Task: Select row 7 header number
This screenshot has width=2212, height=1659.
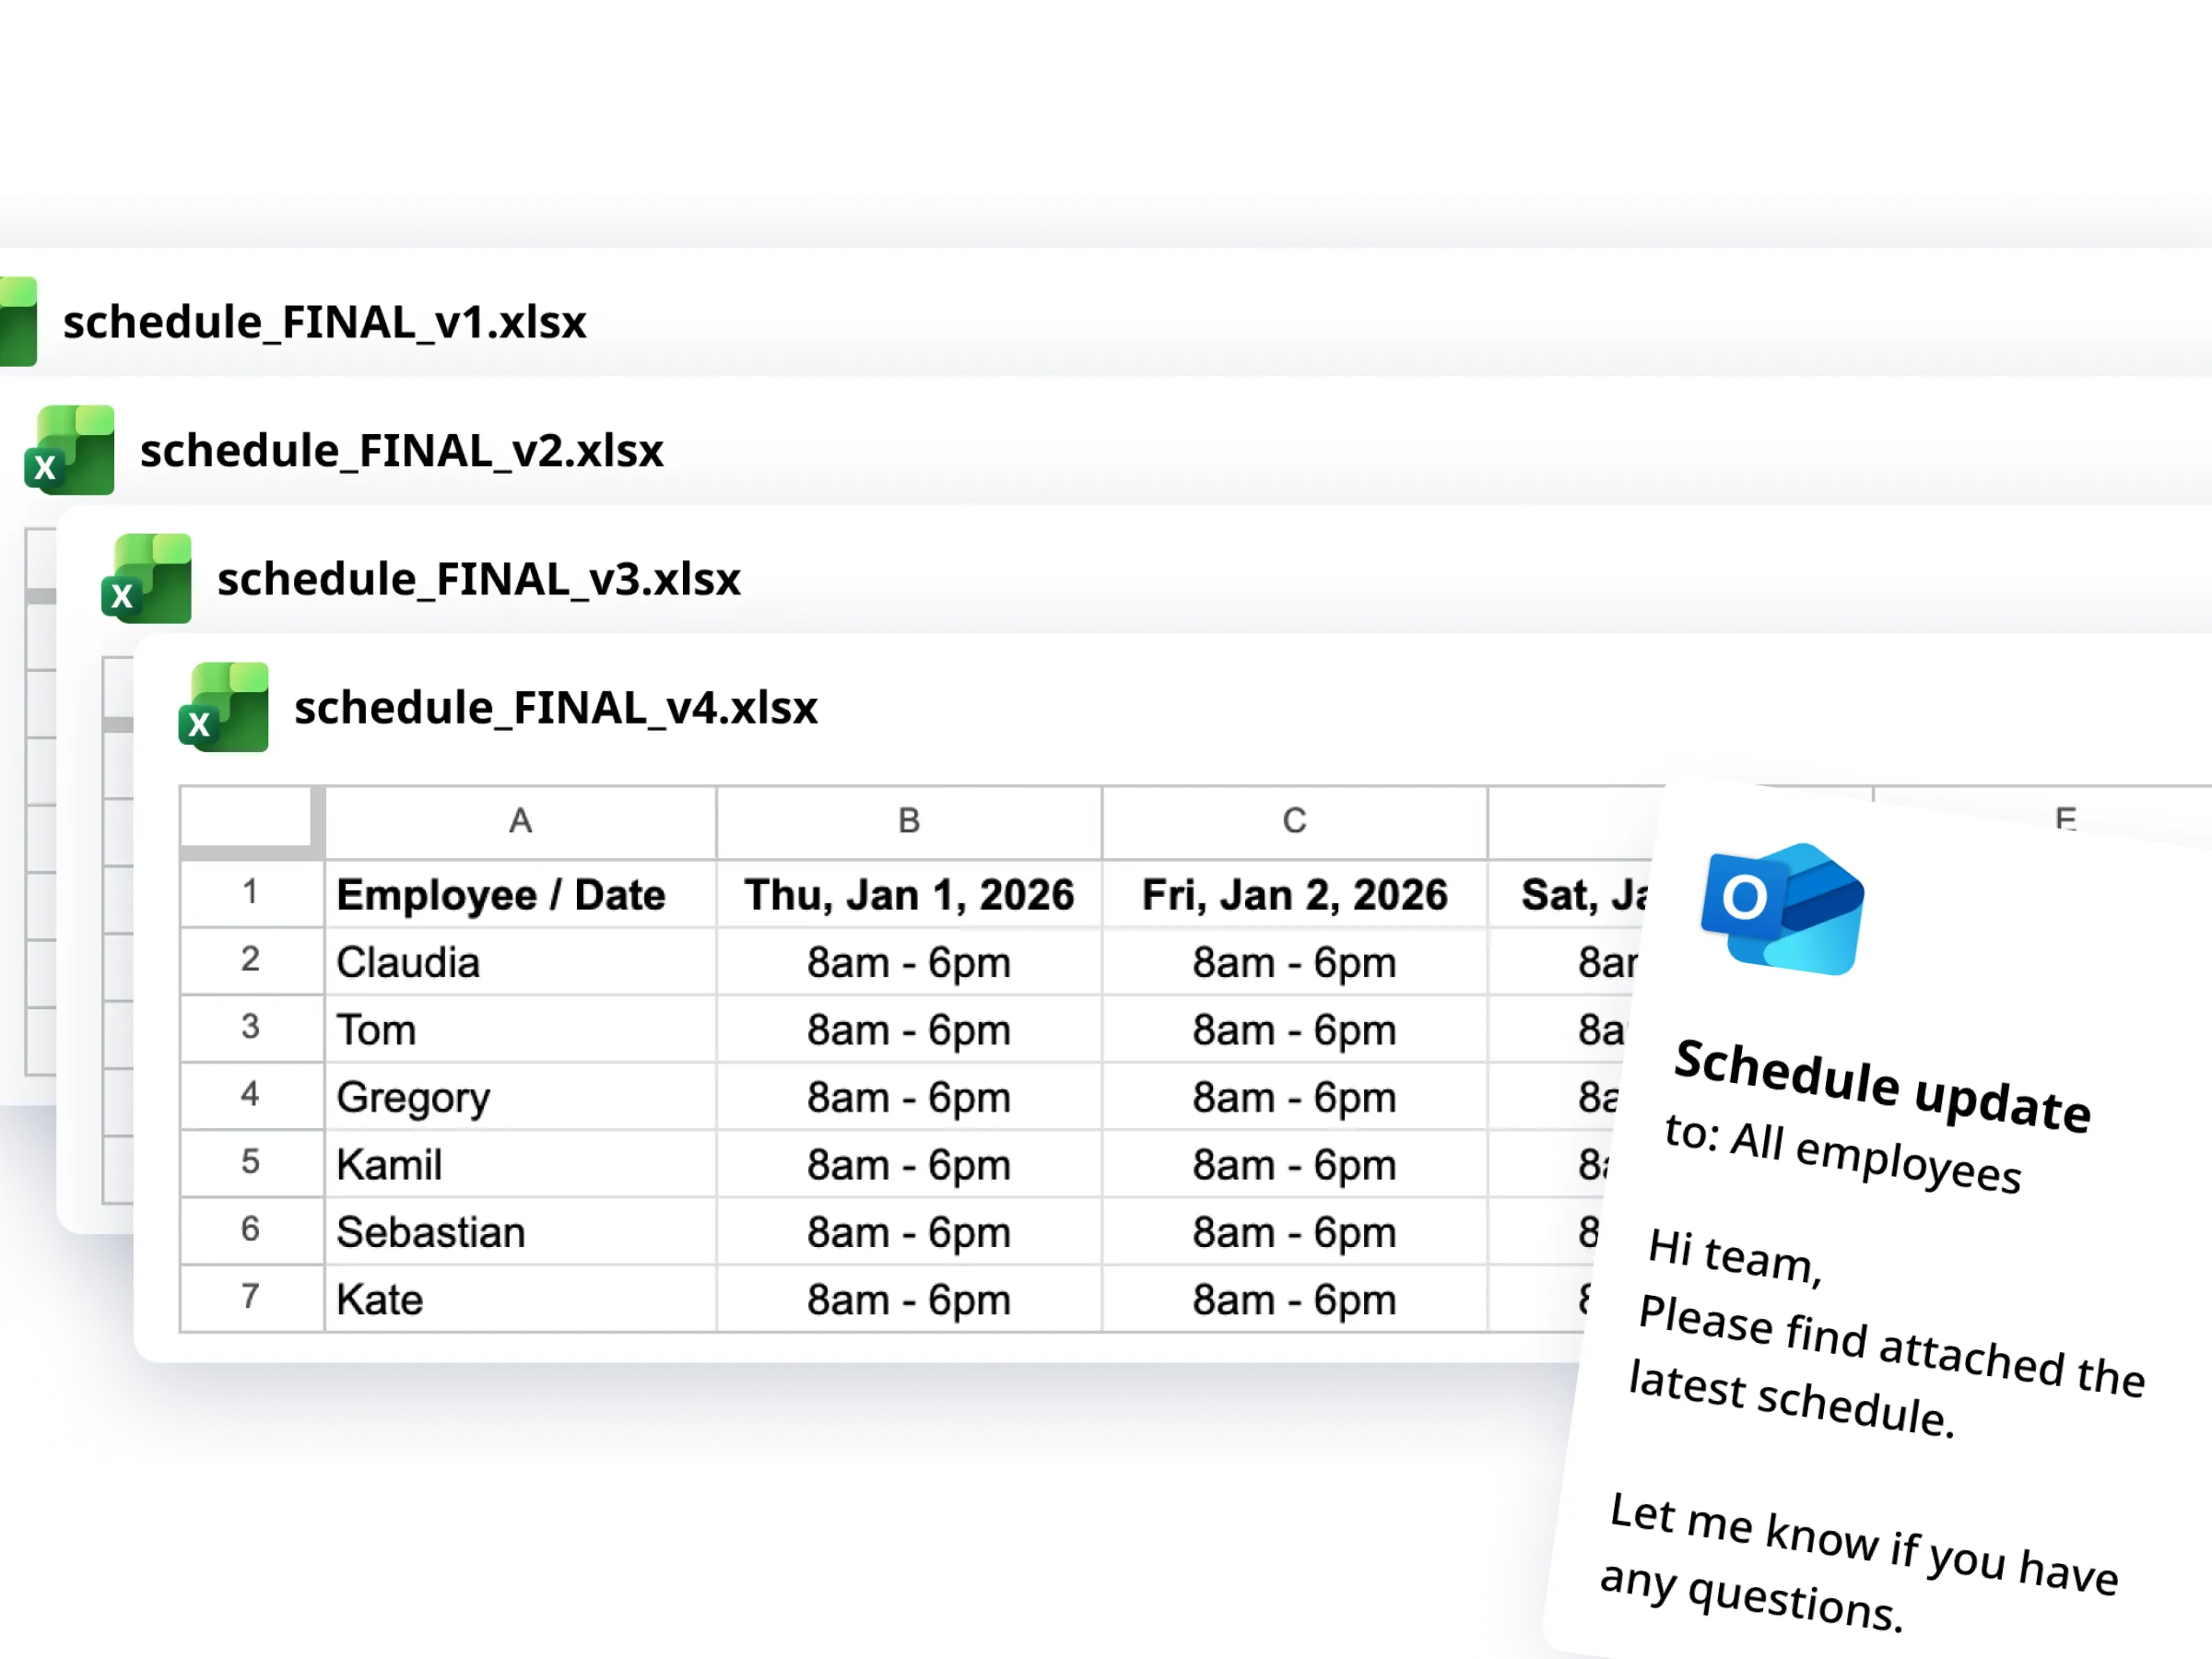Action: (x=251, y=1297)
